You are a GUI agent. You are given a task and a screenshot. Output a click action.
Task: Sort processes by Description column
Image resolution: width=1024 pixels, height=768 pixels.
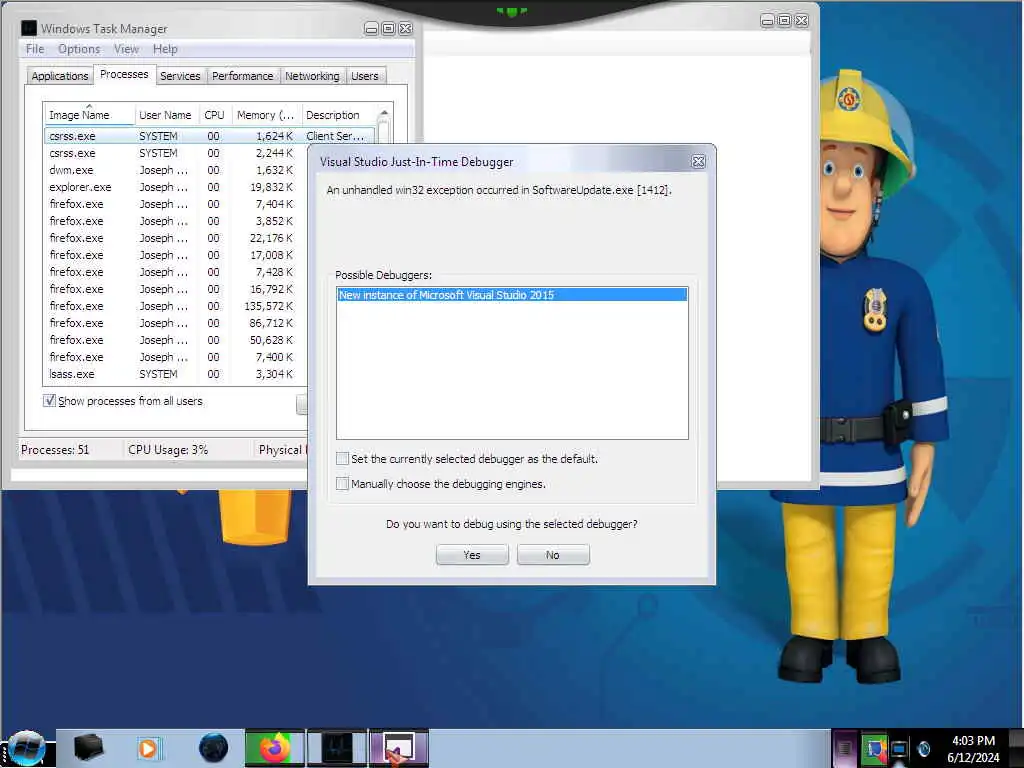point(338,115)
